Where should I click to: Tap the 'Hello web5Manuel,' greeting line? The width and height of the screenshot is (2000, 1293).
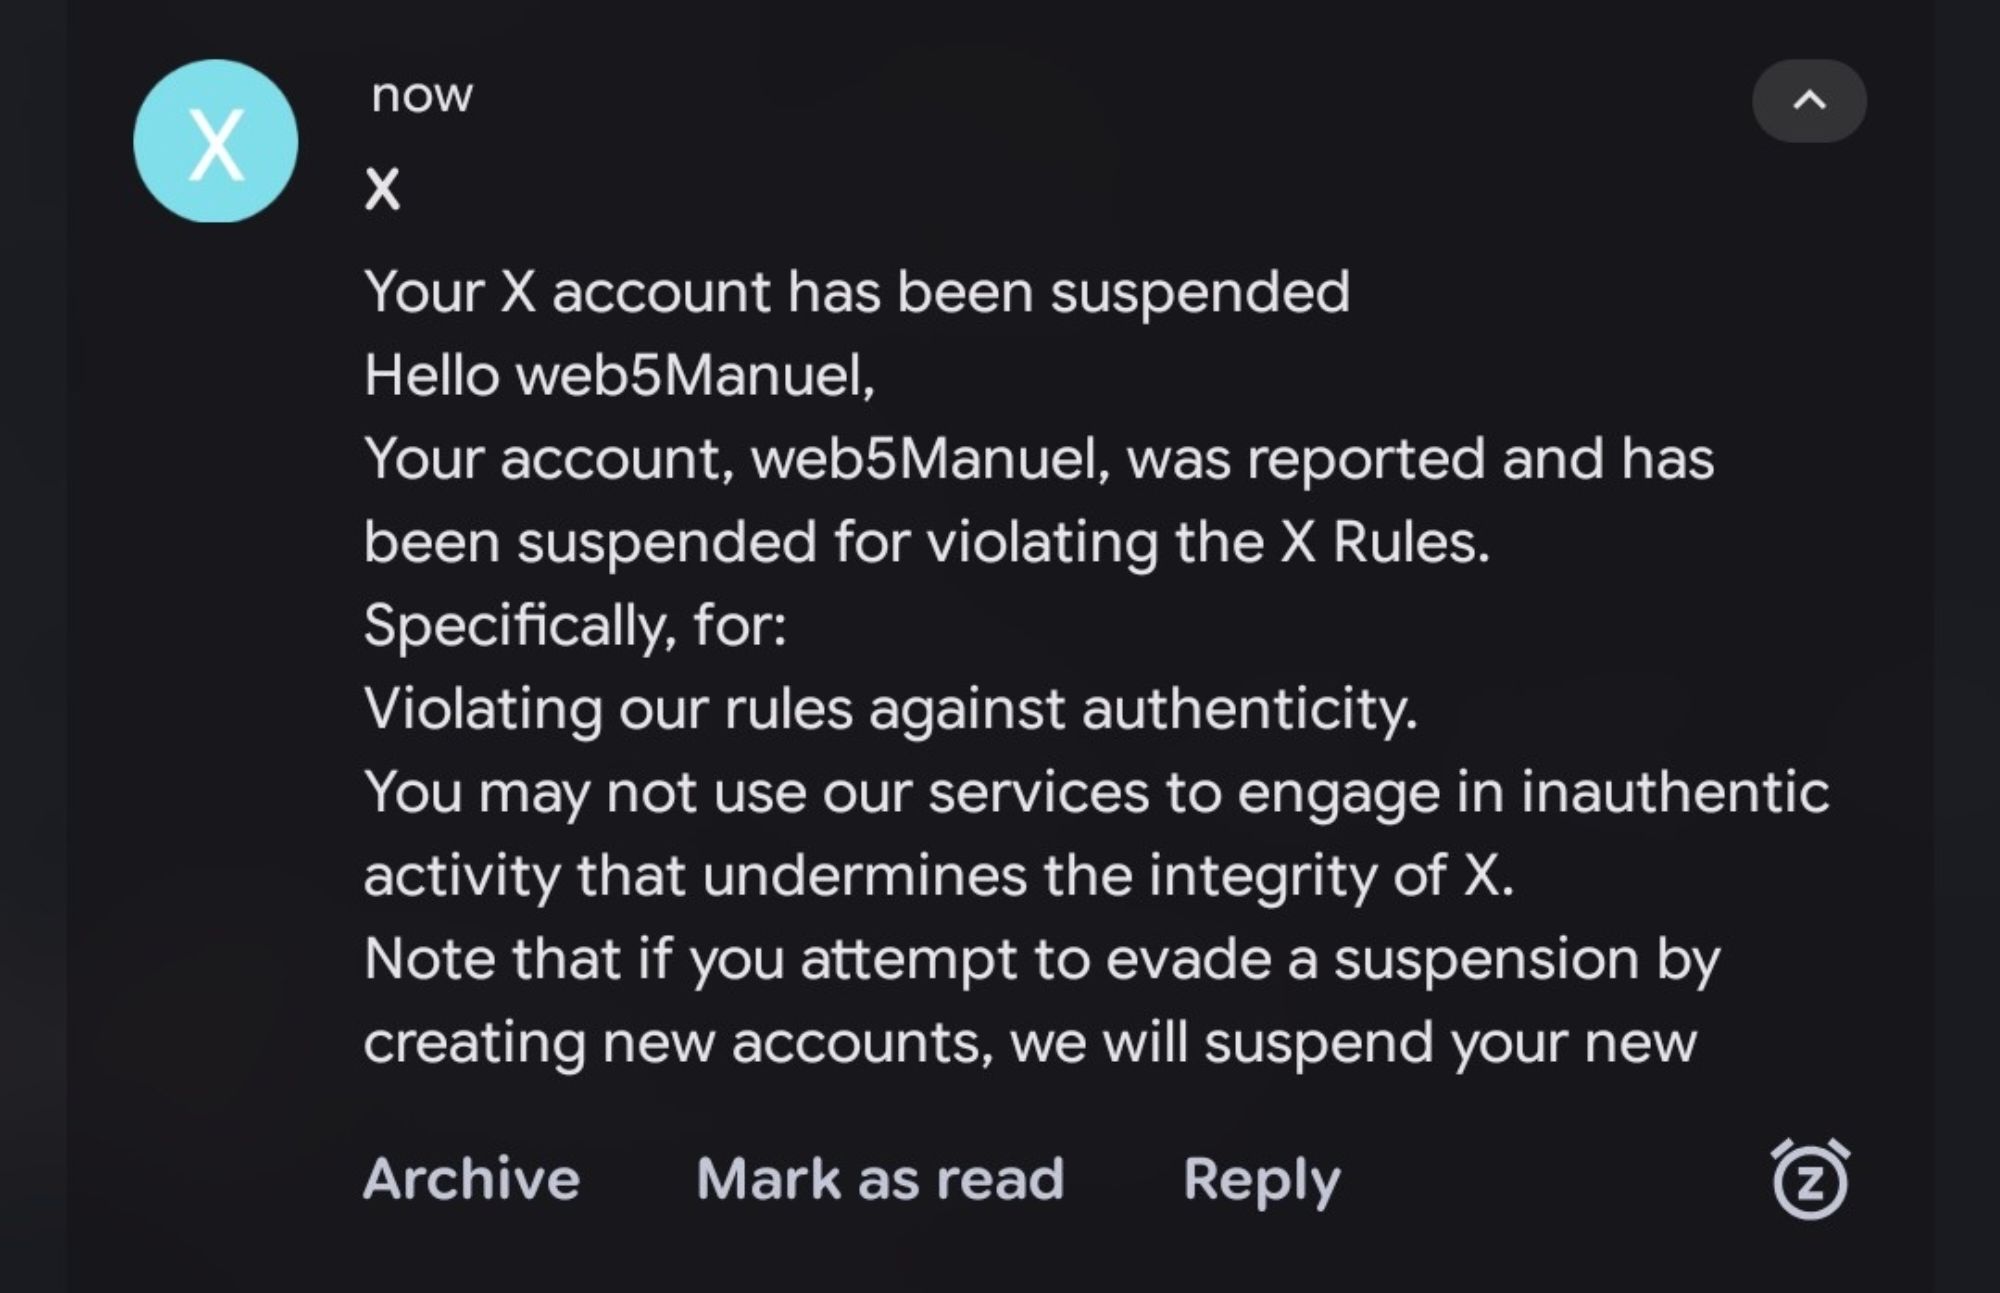(x=619, y=376)
